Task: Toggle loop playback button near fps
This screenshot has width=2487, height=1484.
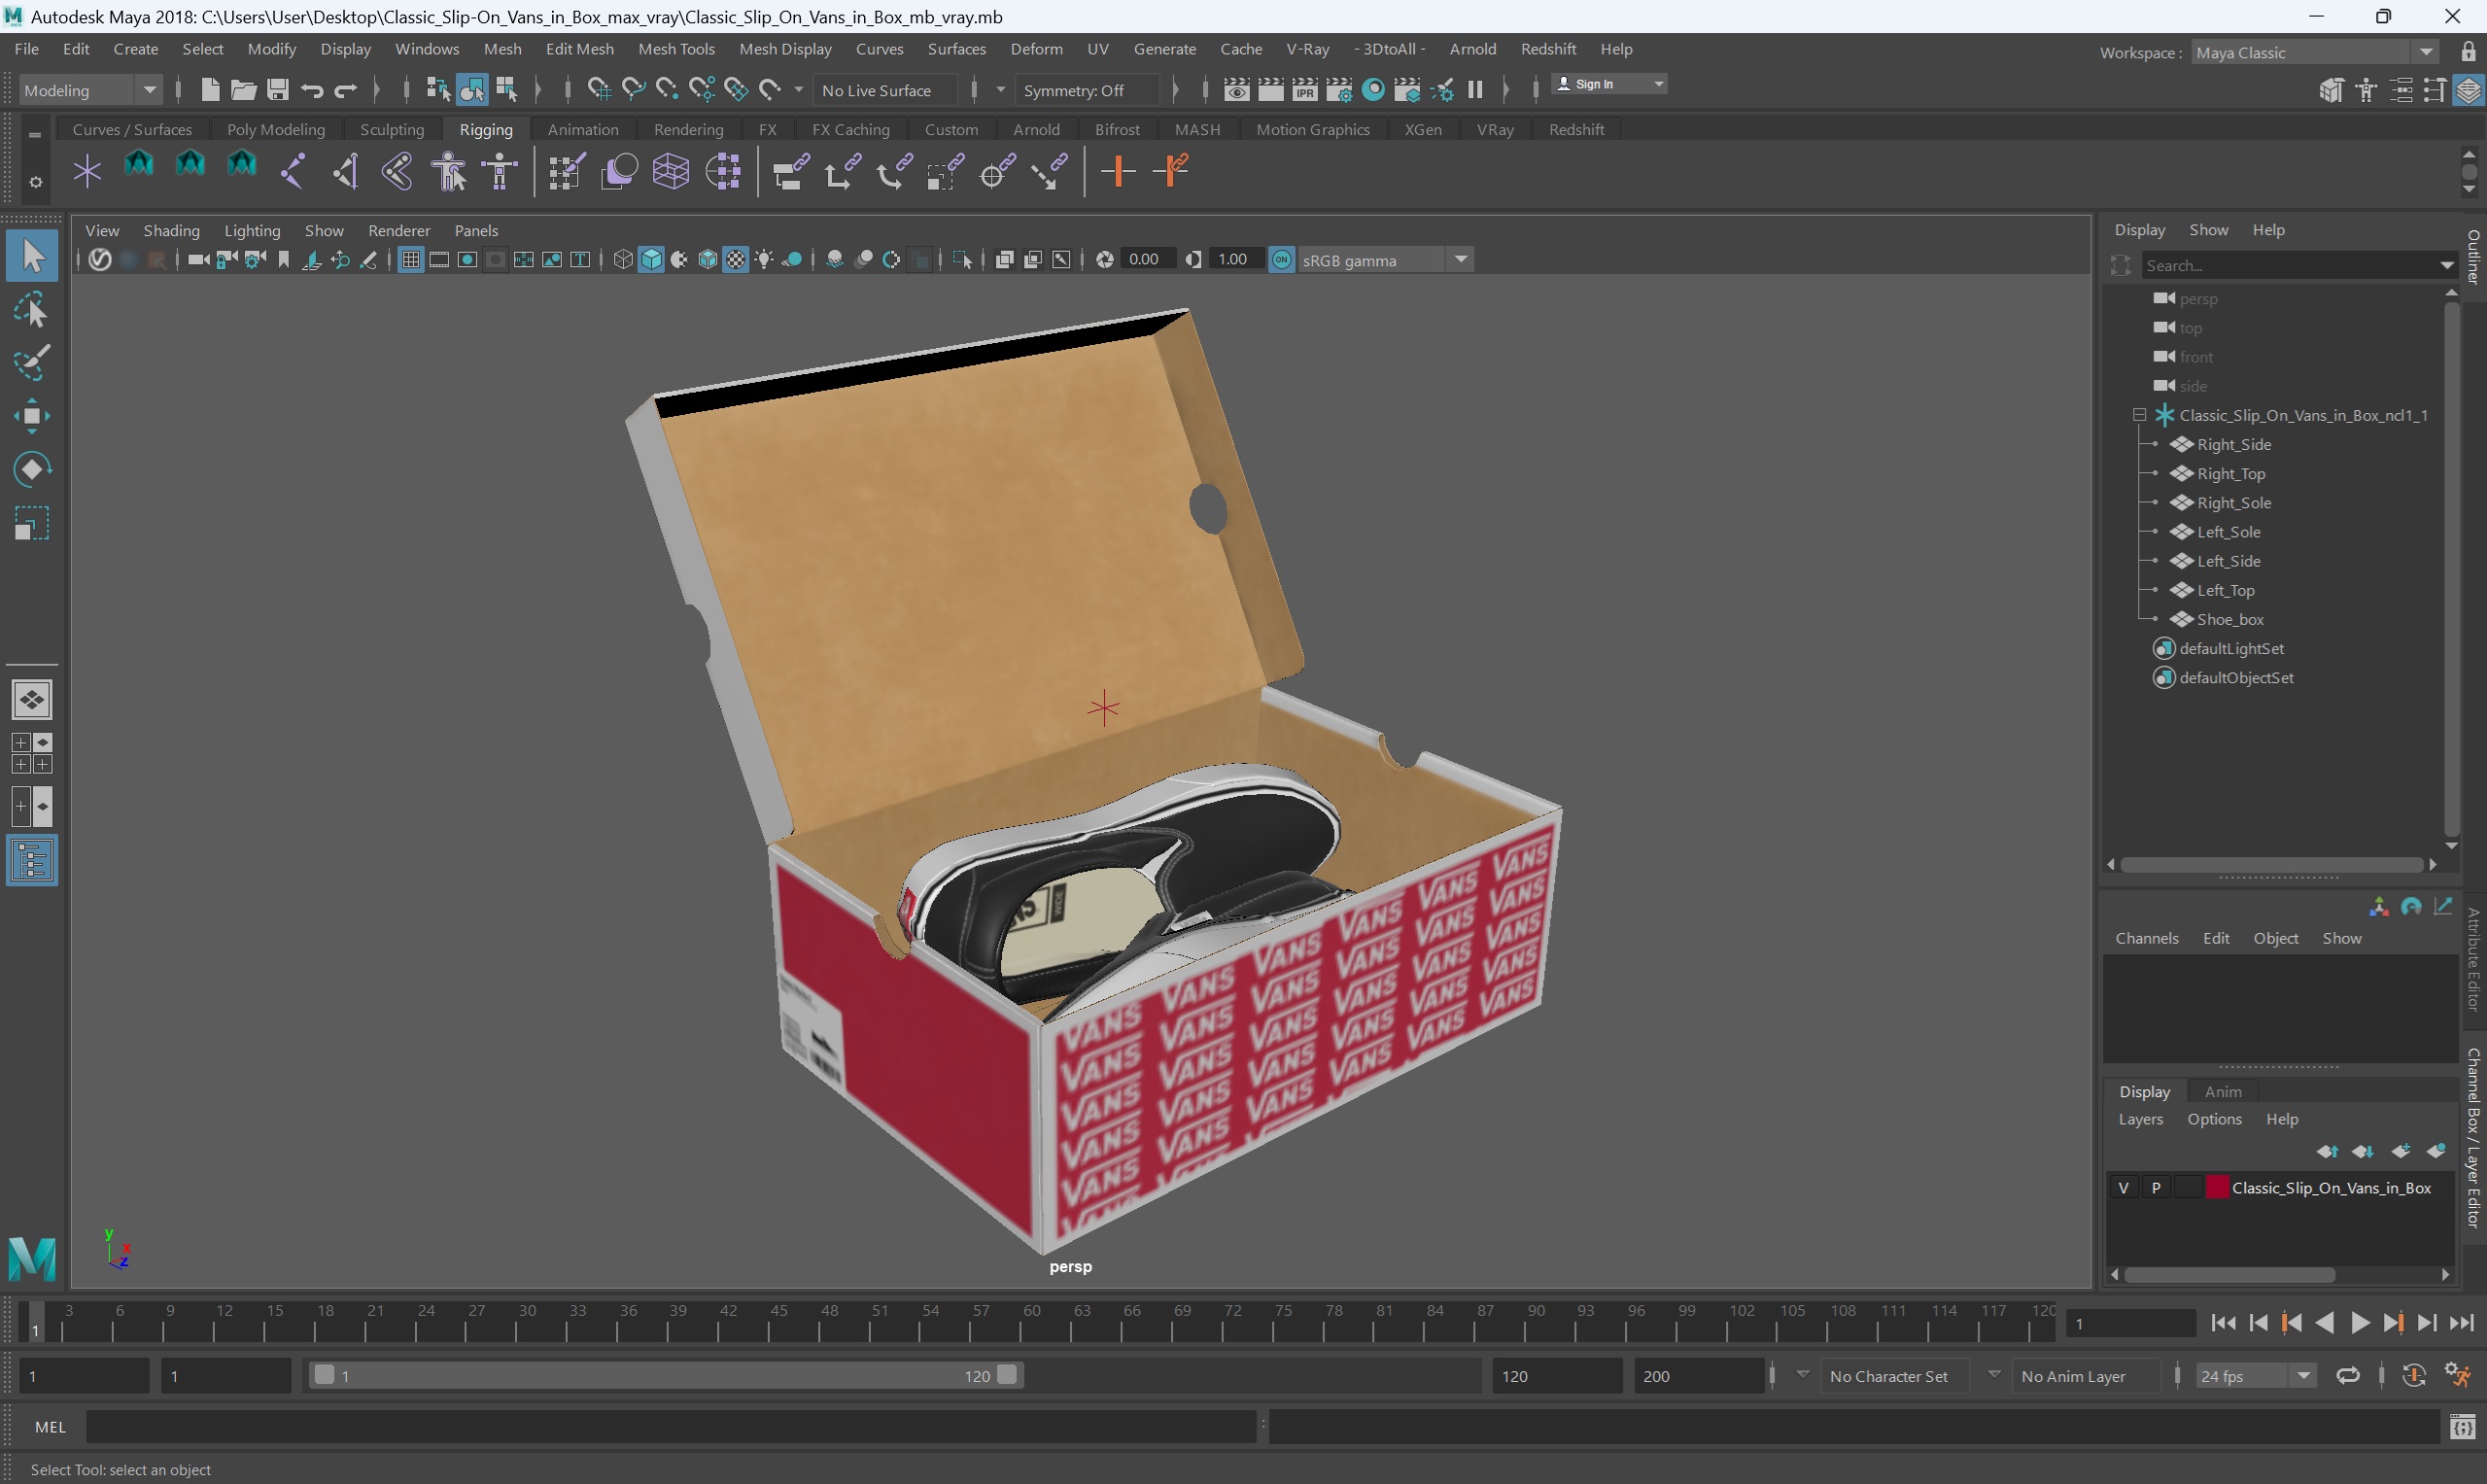Action: click(x=2347, y=1376)
